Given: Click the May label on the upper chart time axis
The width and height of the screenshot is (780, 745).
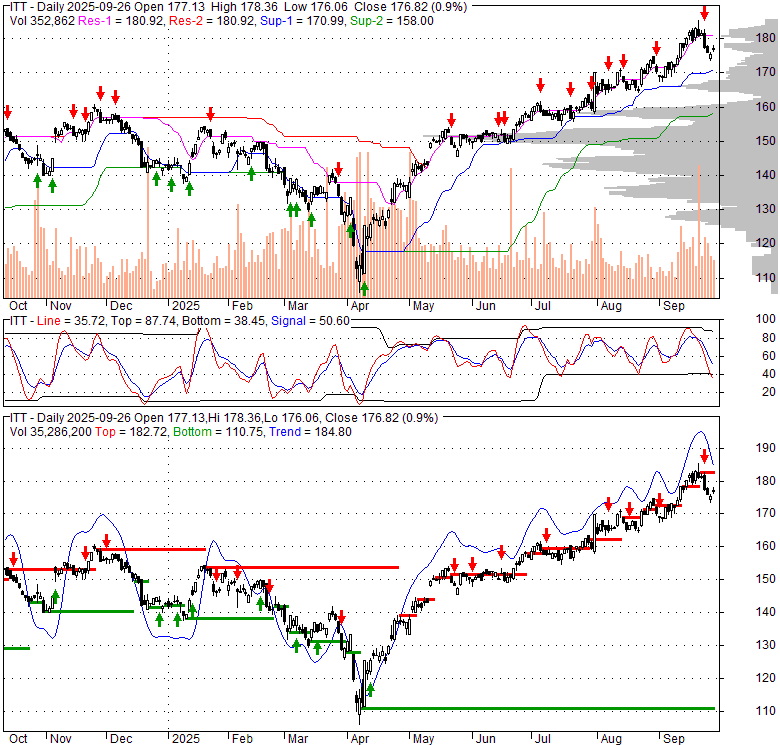Looking at the screenshot, I should [x=423, y=306].
